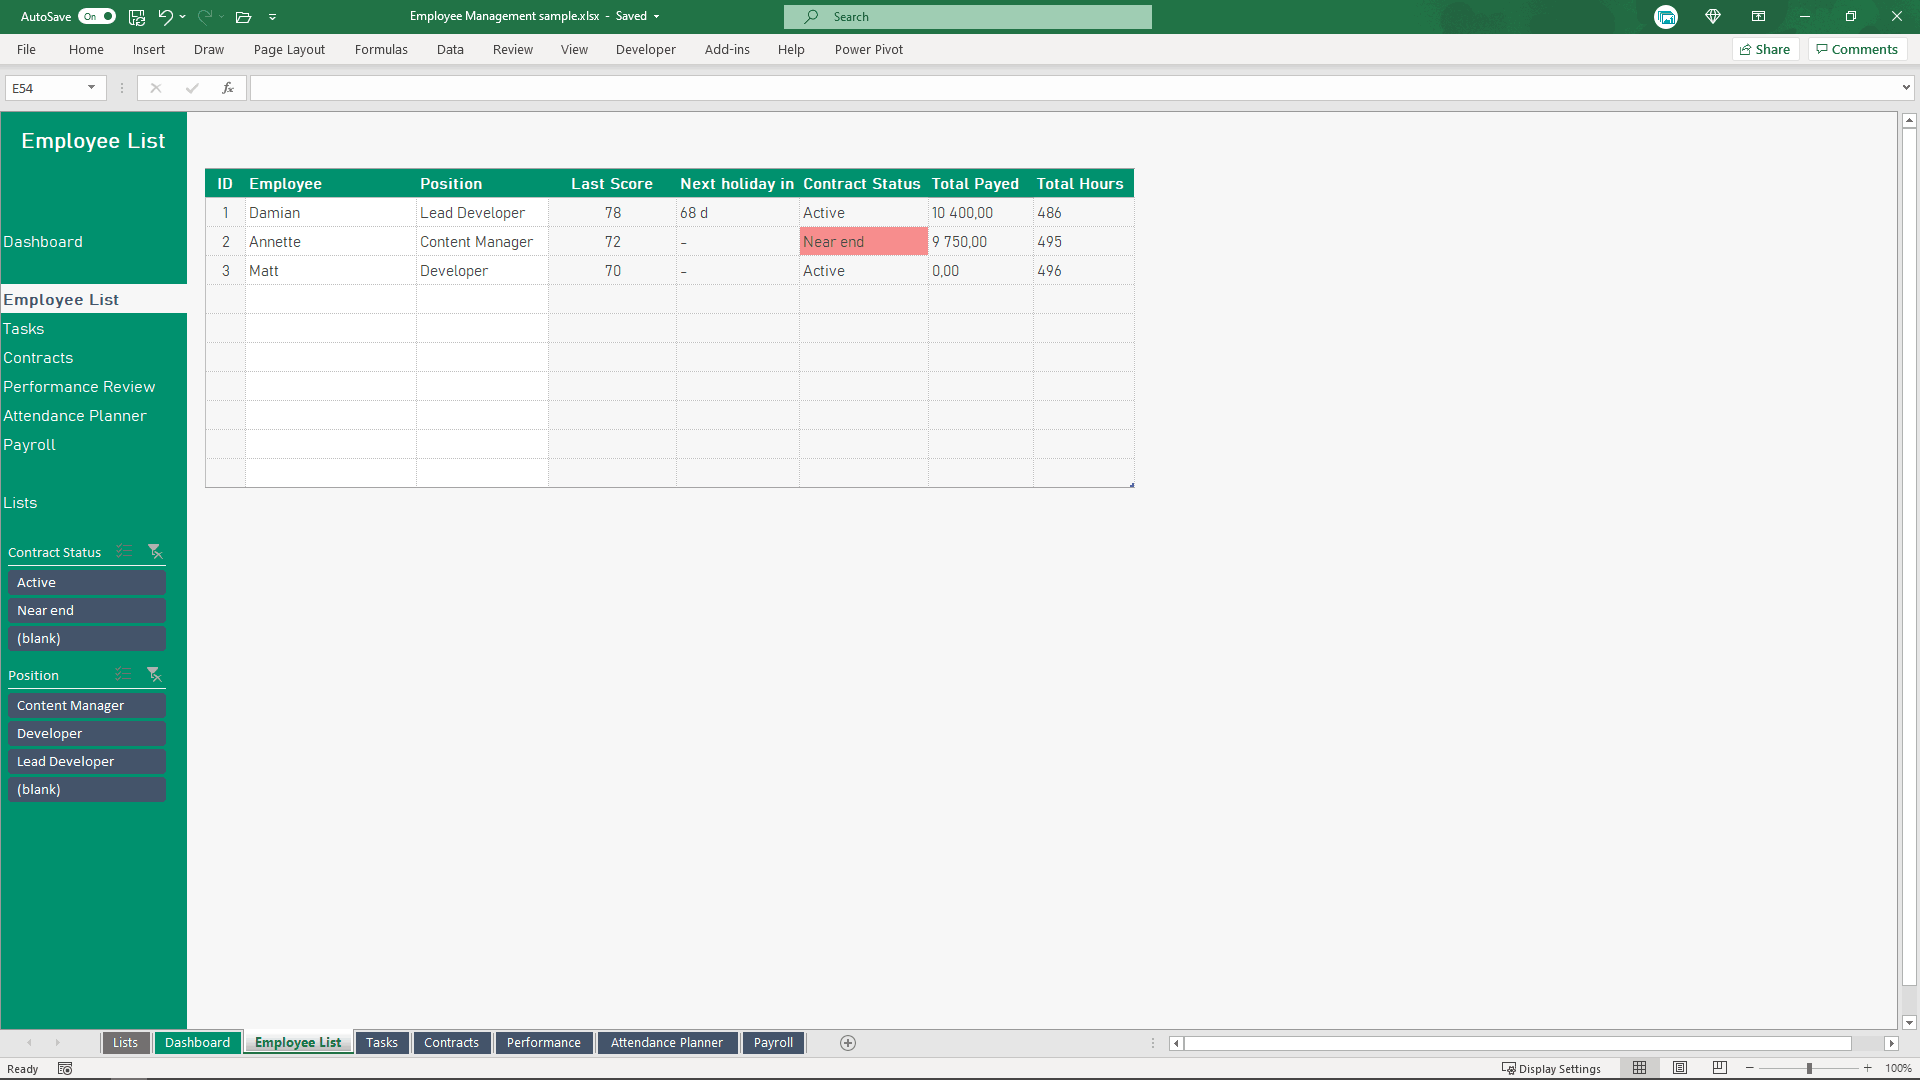
Task: Click the Redo icon
Action: point(205,16)
